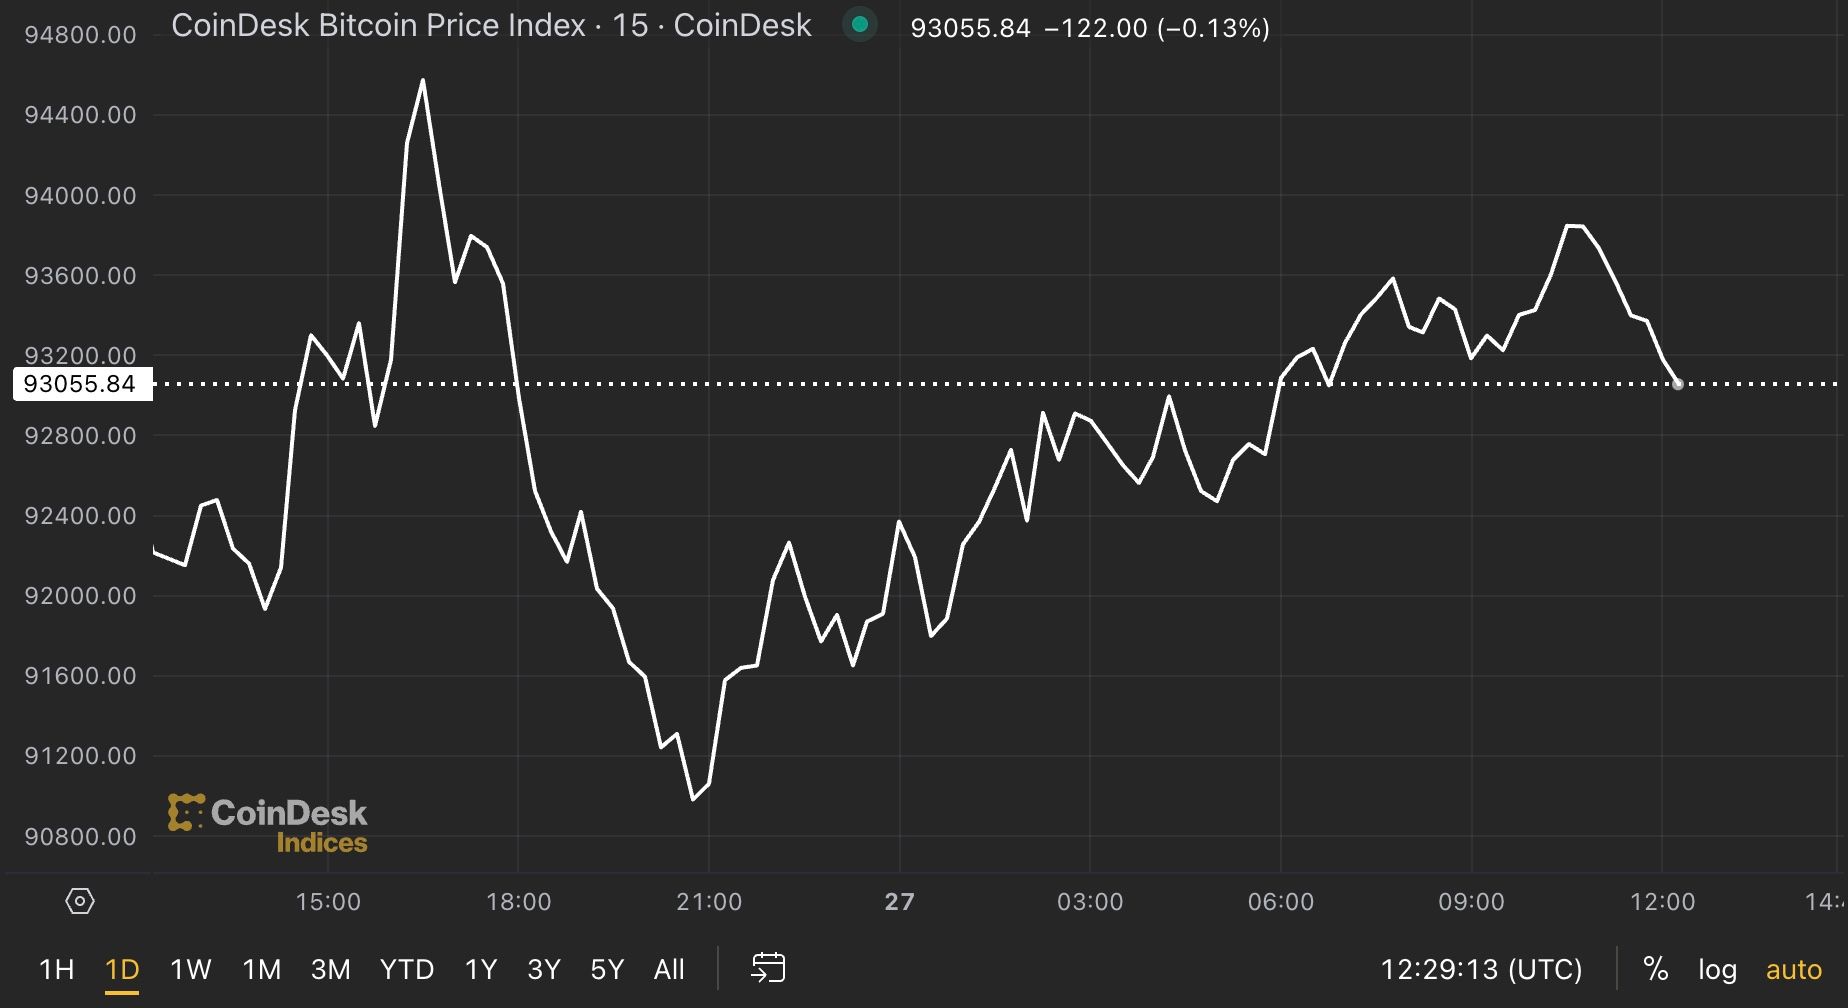Click the 'Go to date' calendar icon
This screenshot has height=1008, width=1848.
768,968
